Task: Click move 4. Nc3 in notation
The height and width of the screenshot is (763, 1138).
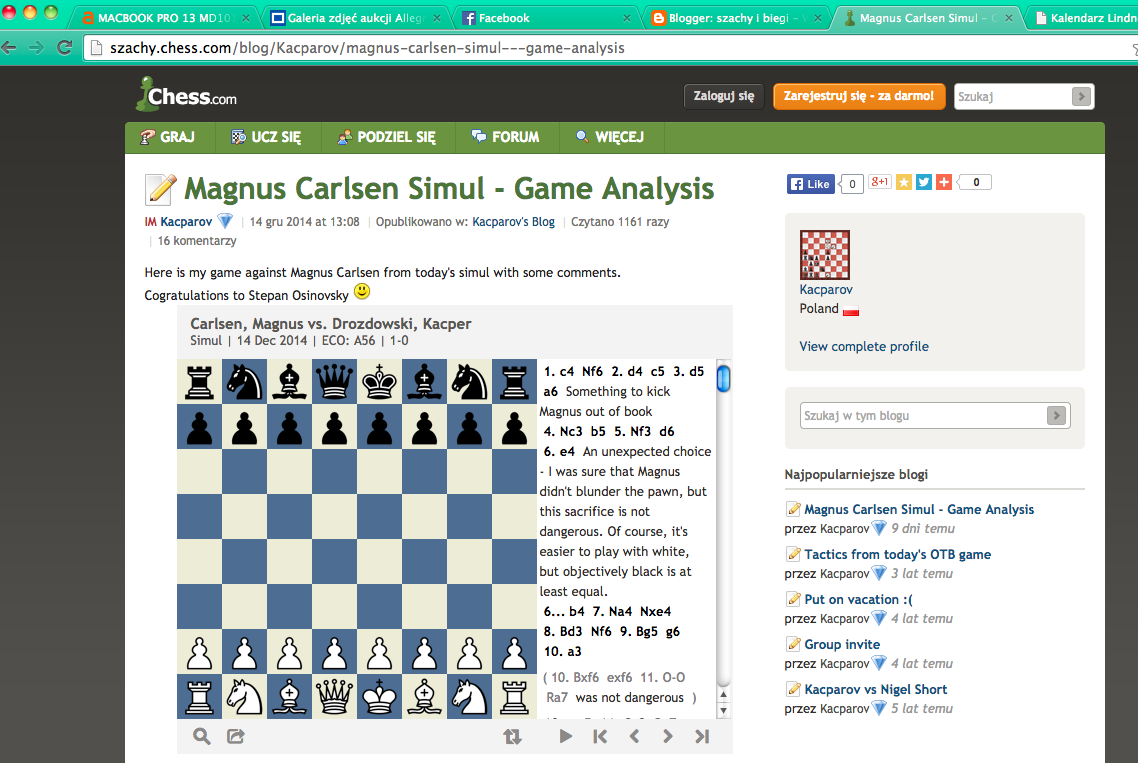Action: tap(562, 431)
